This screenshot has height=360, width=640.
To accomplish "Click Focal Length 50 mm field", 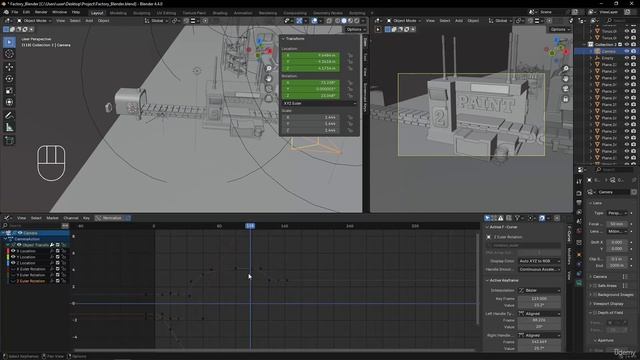I will [617, 224].
